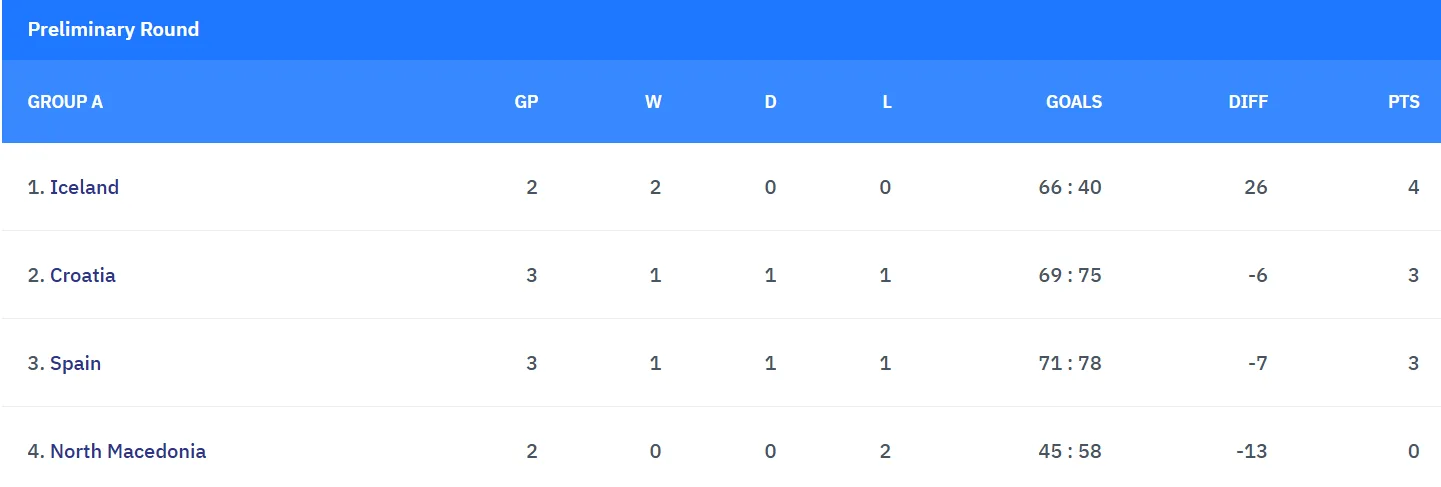Click North Macedonia's difference of -13
The width and height of the screenshot is (1441, 487).
point(1252,451)
